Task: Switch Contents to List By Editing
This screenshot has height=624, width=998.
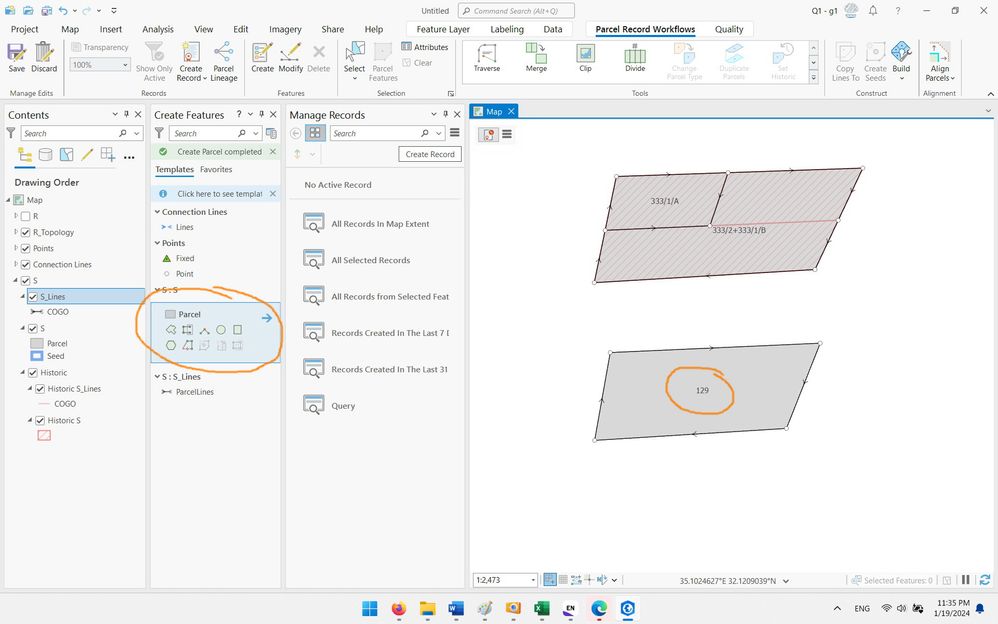Action: tap(87, 155)
